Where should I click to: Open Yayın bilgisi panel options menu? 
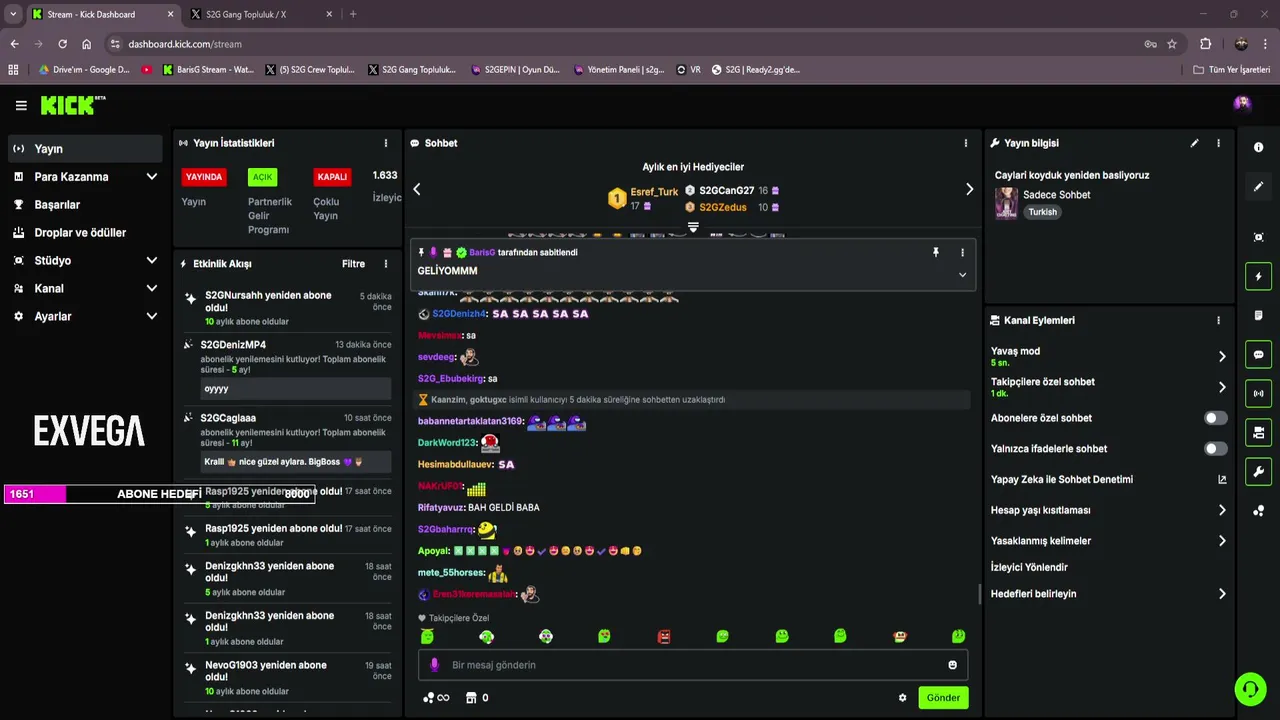point(1218,143)
